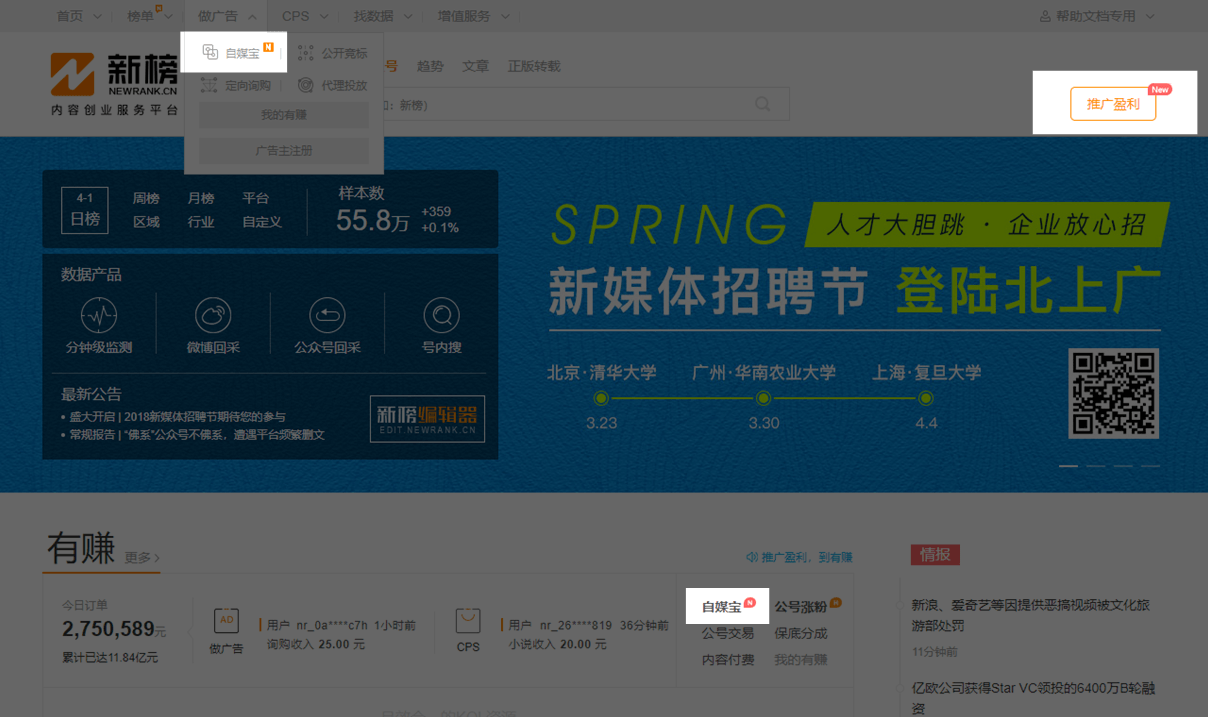Image resolution: width=1208 pixels, height=717 pixels.
Task: Click the CPS shopping bag icon
Action: pyautogui.click(x=468, y=621)
